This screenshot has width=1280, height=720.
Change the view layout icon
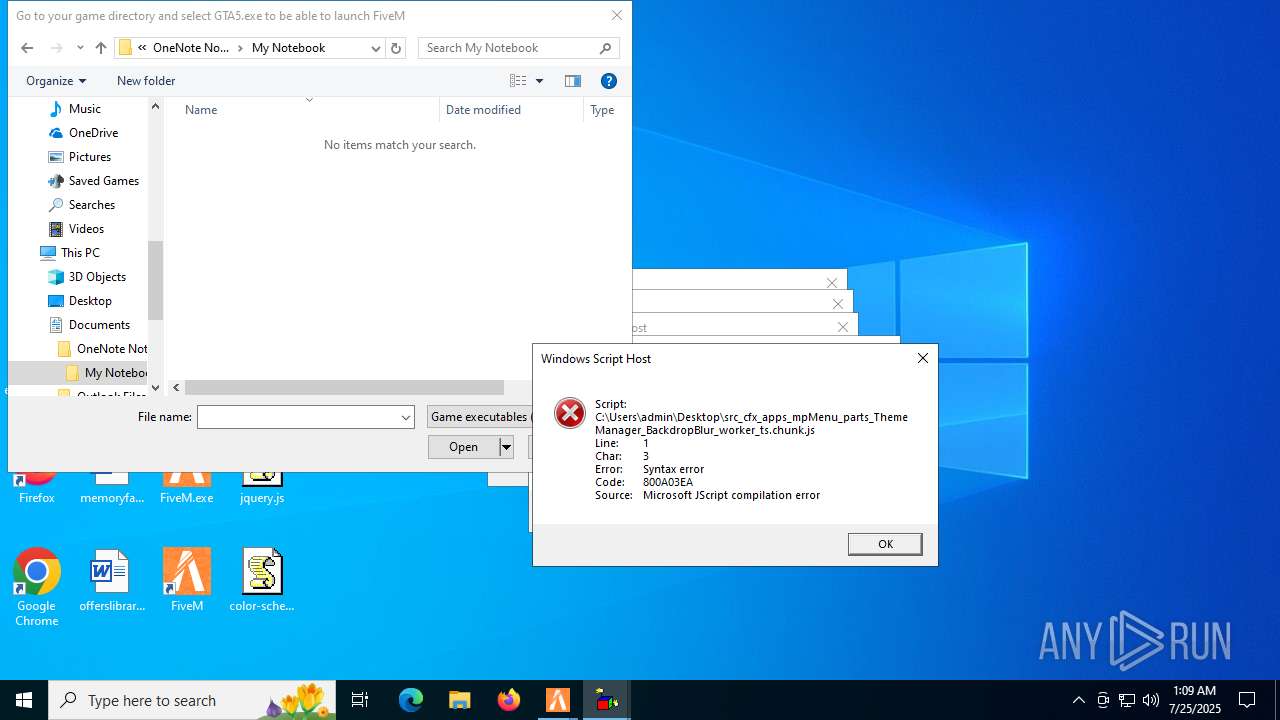point(518,81)
